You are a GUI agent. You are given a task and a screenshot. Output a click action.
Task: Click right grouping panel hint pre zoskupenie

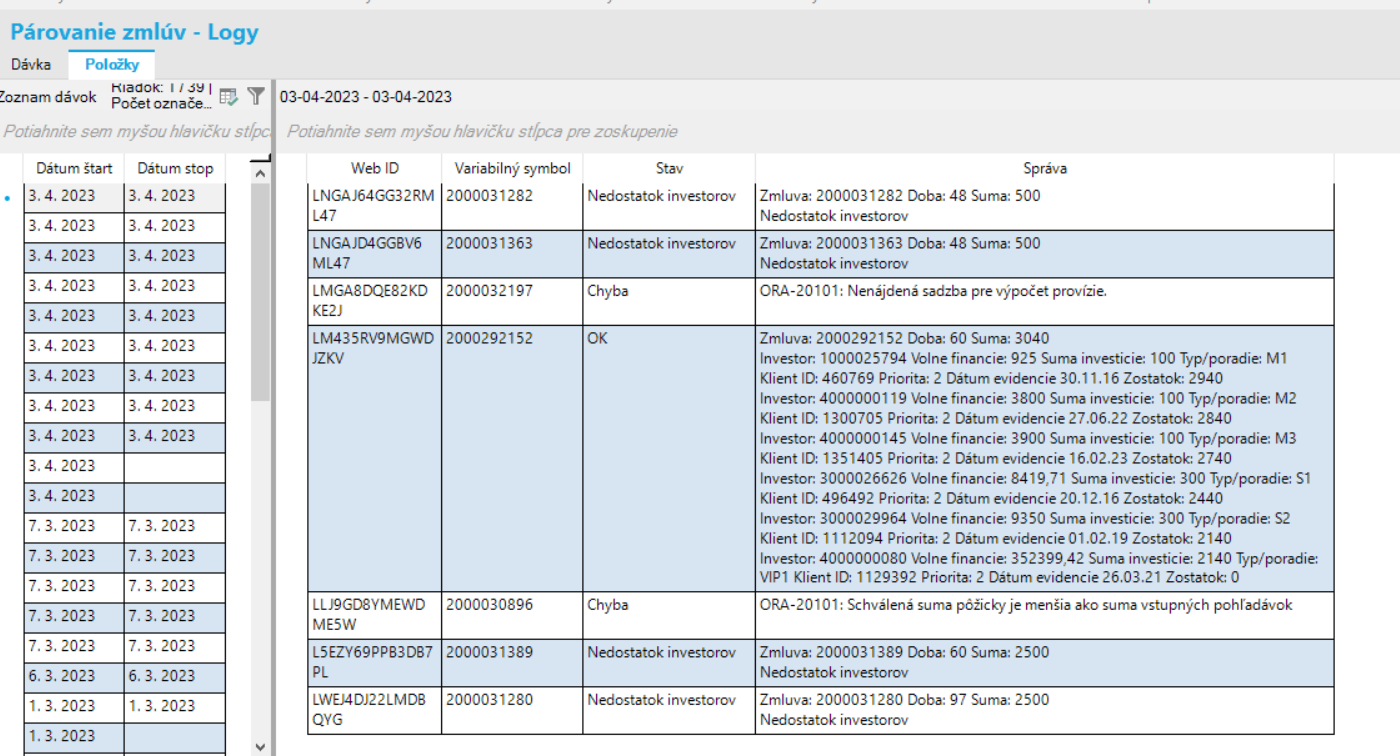point(483,131)
